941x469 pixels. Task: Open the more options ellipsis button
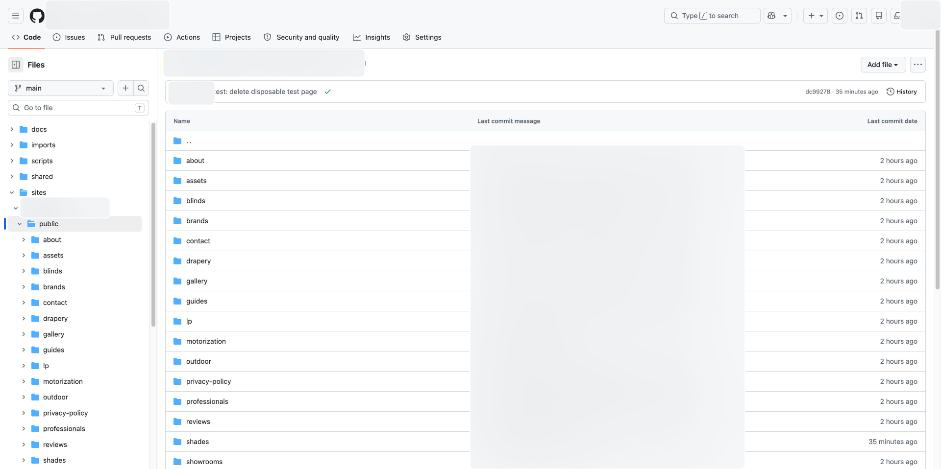point(918,65)
